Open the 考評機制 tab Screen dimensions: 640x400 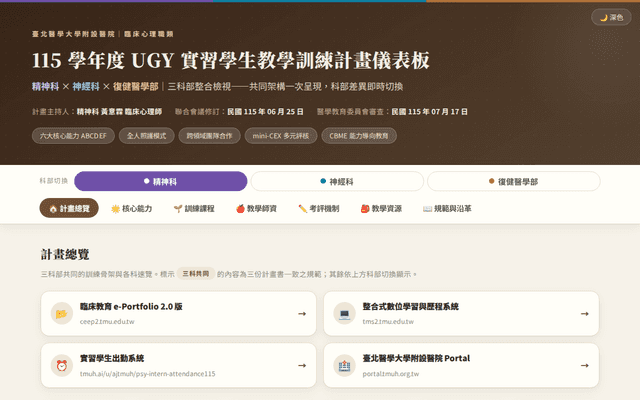(x=319, y=208)
